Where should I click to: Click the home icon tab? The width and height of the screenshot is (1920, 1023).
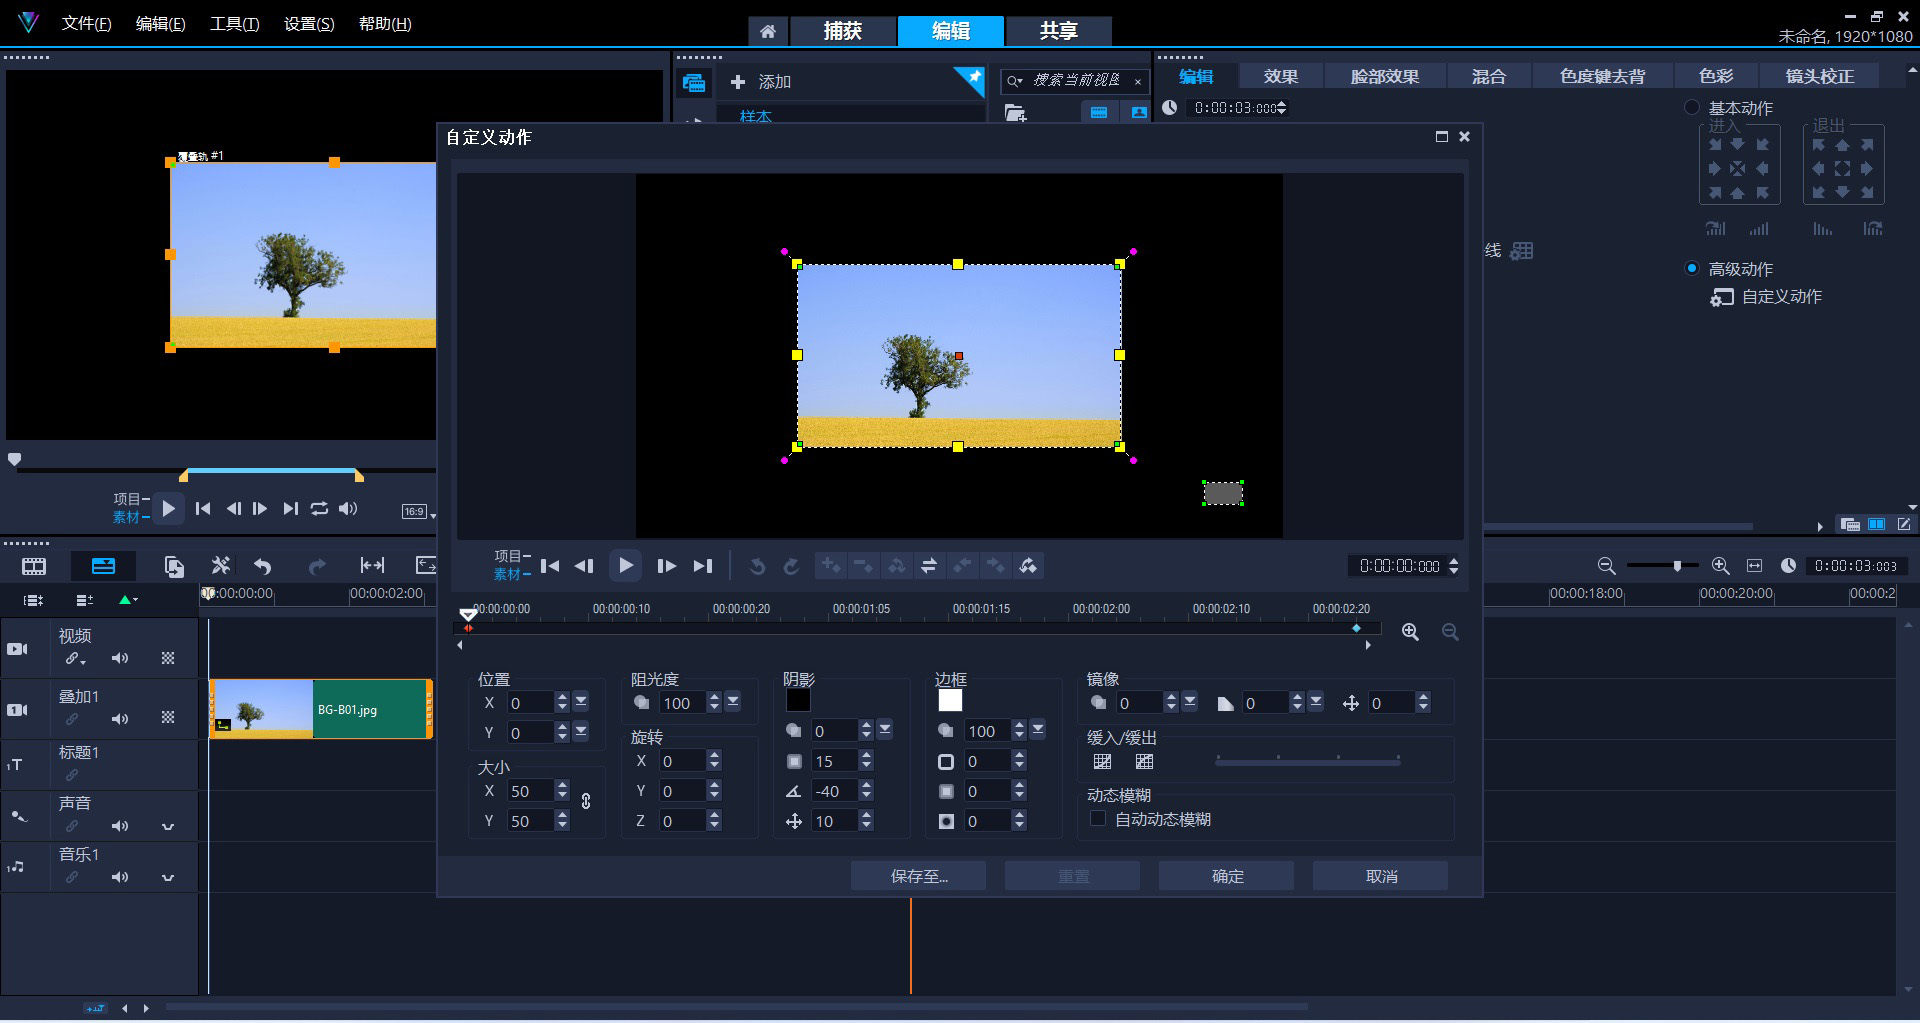767,32
